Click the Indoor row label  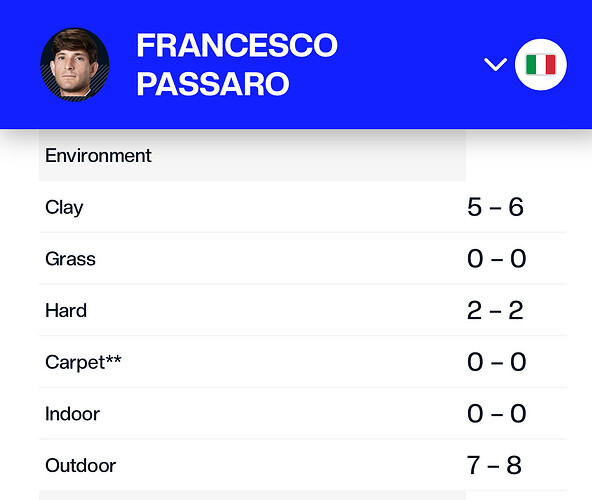(72, 414)
